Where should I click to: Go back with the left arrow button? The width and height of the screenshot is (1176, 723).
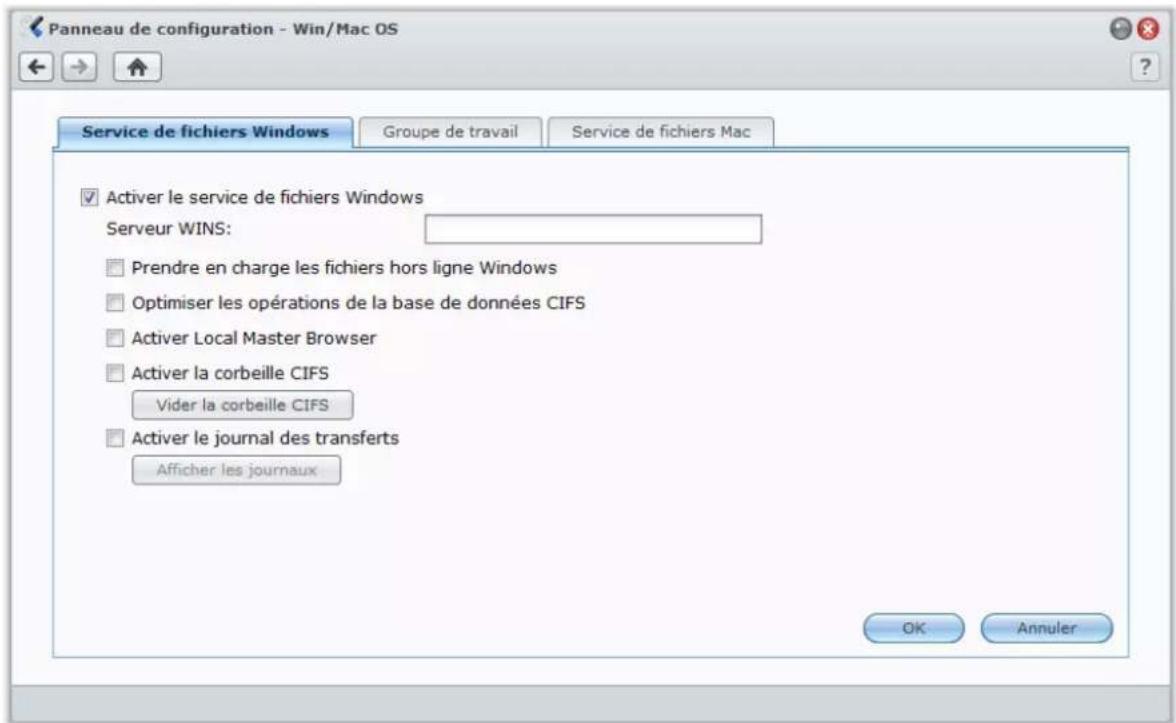point(36,68)
